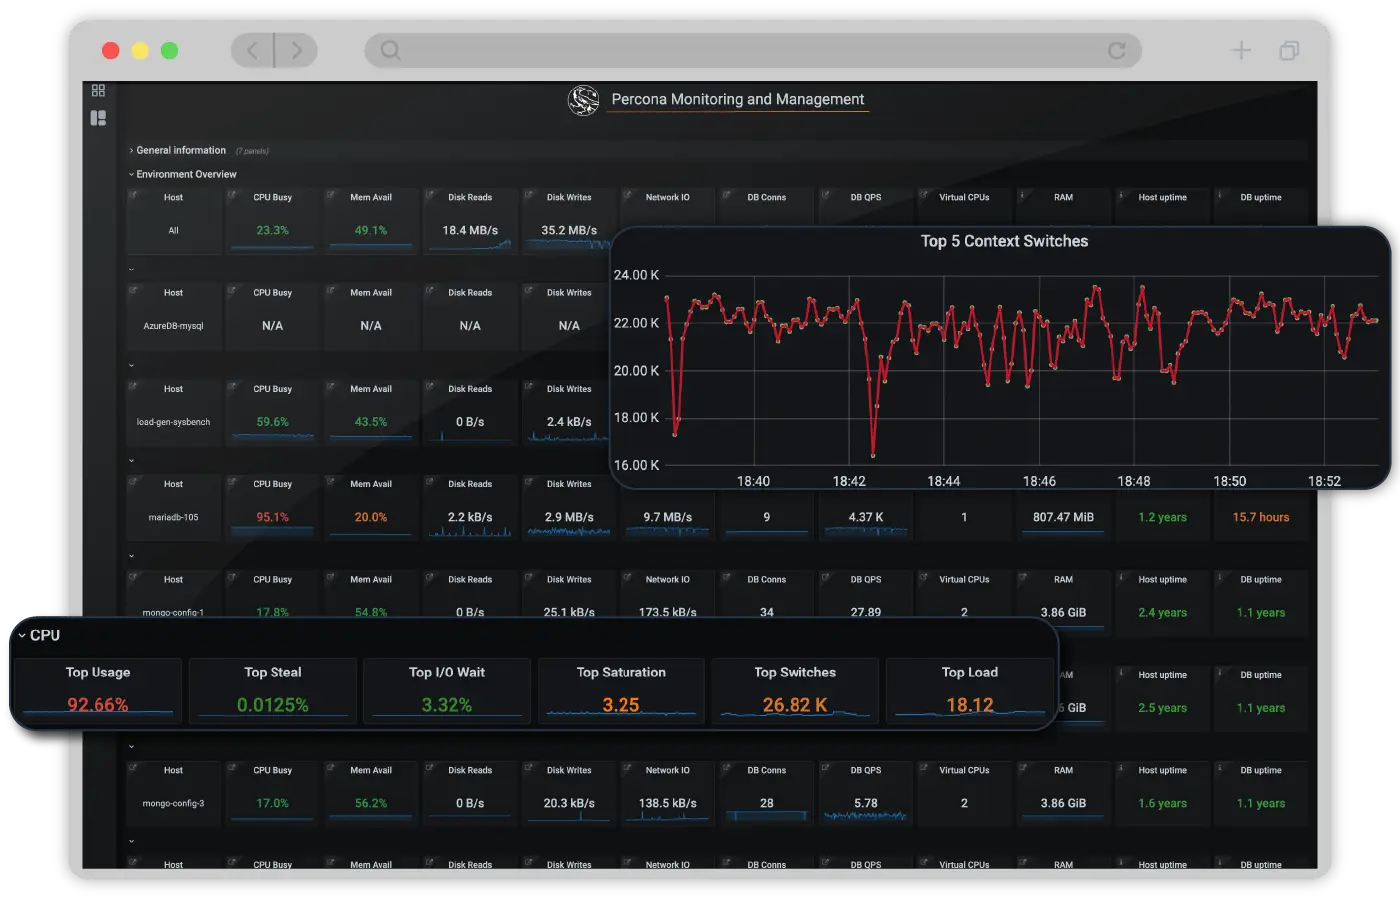
Task: Click the external link icon on the Network IO panel
Action: pos(627,196)
